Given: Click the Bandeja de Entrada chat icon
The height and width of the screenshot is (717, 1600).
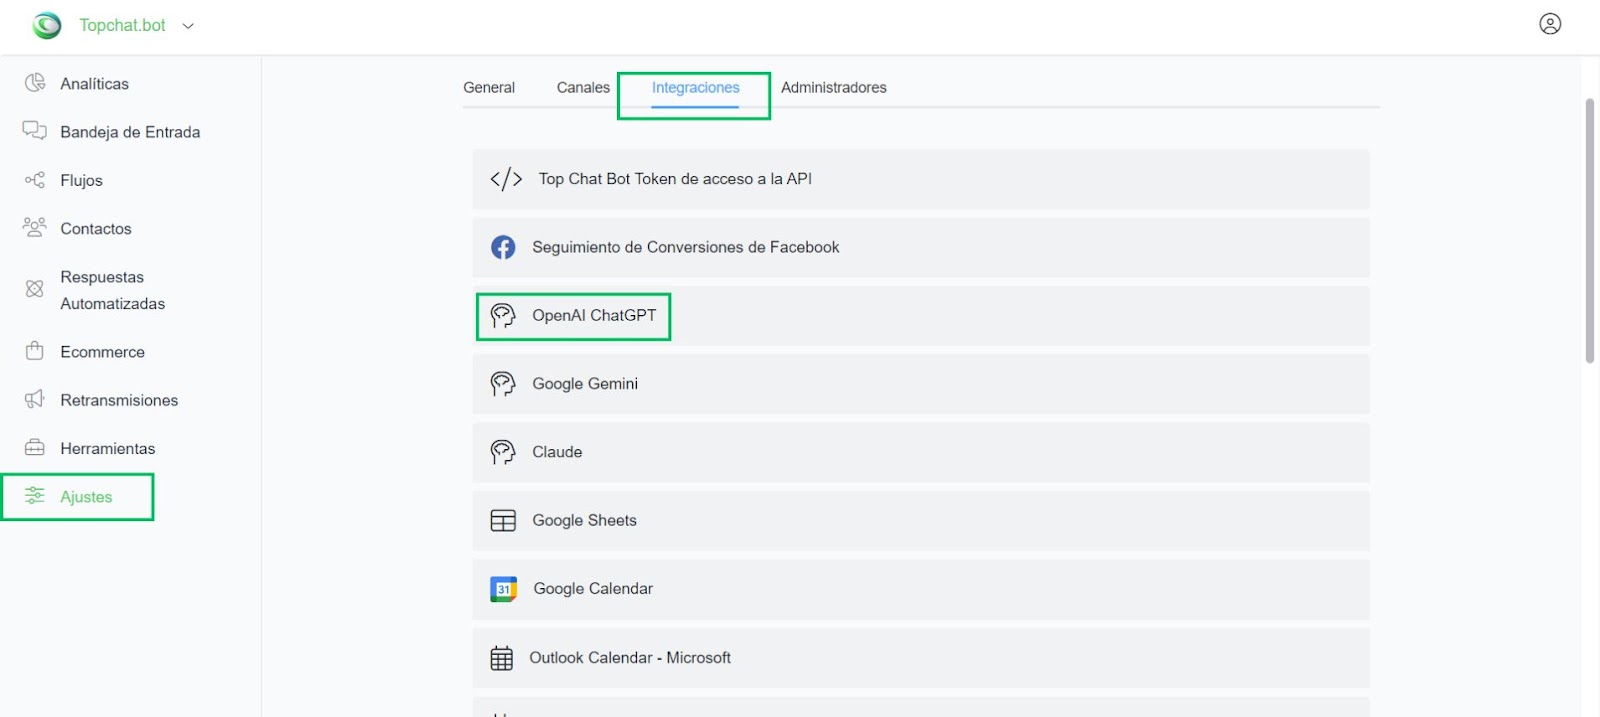Looking at the screenshot, I should 35,131.
